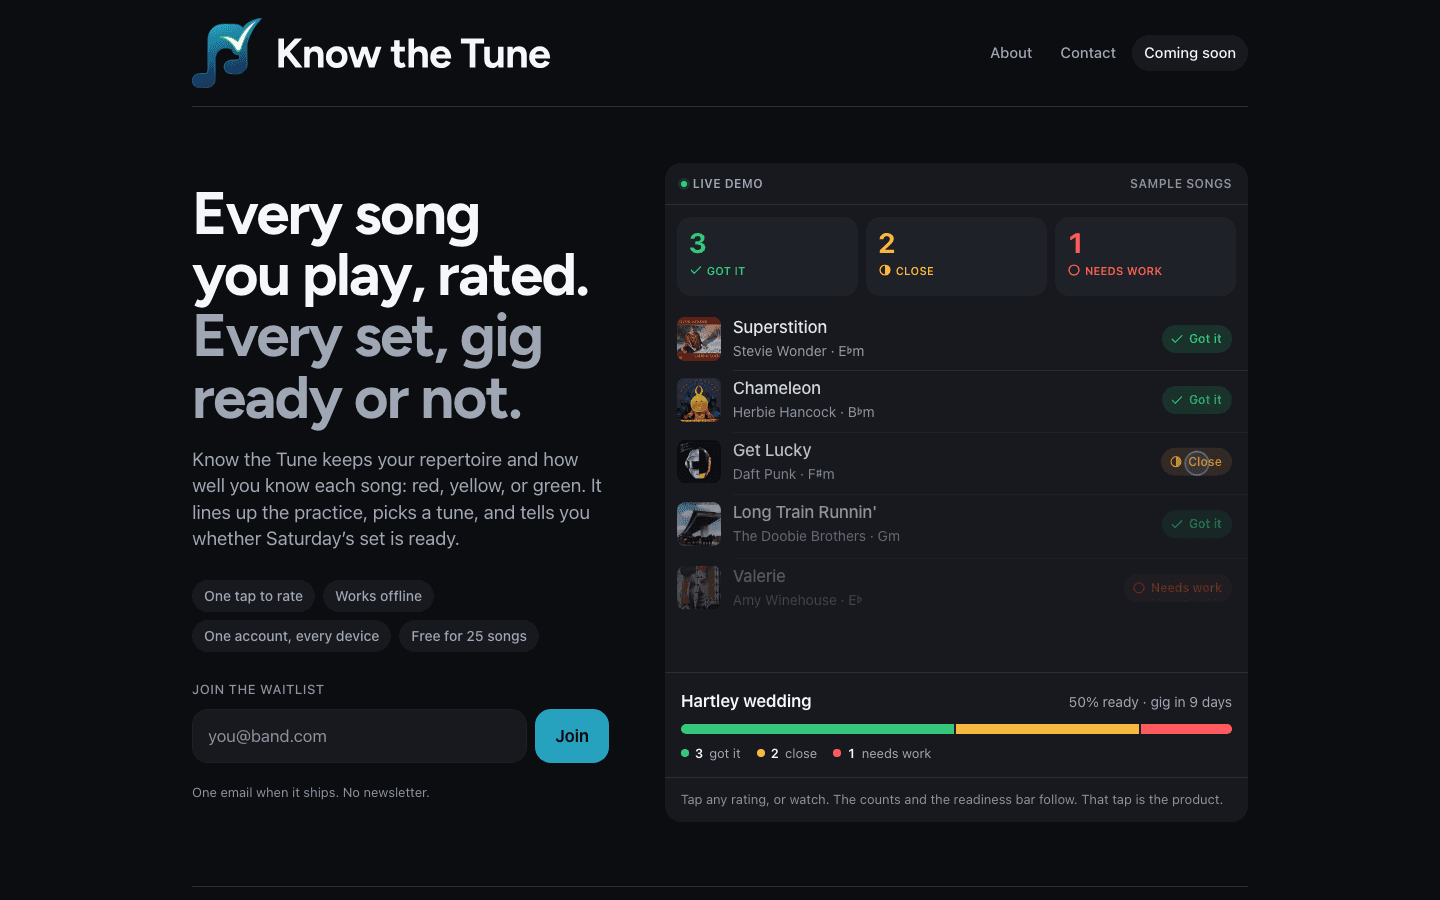This screenshot has width=1440, height=900.
Task: Click the green dot beside LIVE DEMO
Action: (x=684, y=184)
